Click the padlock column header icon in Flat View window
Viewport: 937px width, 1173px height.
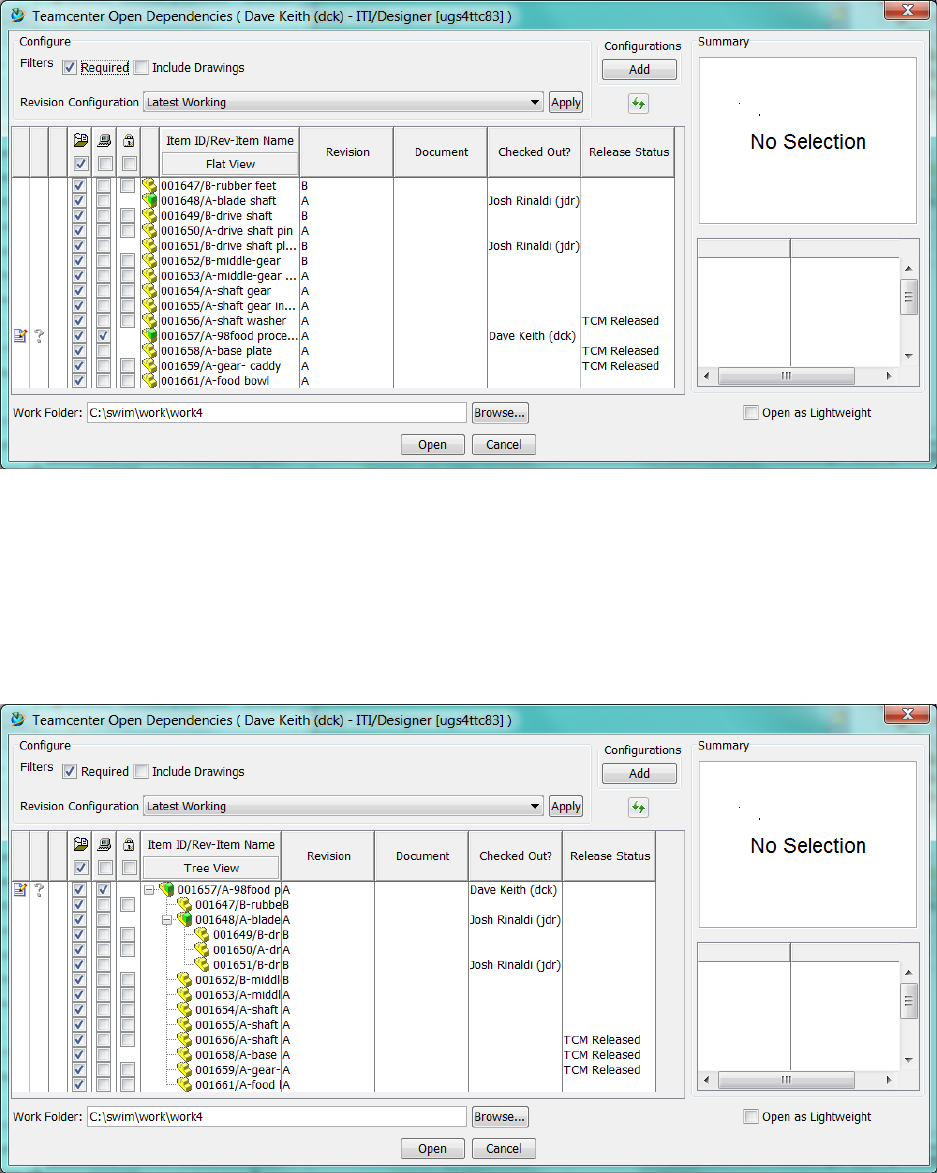[x=129, y=140]
